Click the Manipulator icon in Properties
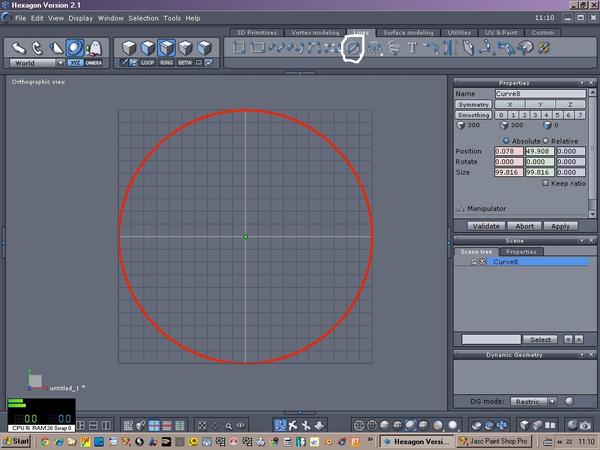The image size is (600, 450). 460,208
